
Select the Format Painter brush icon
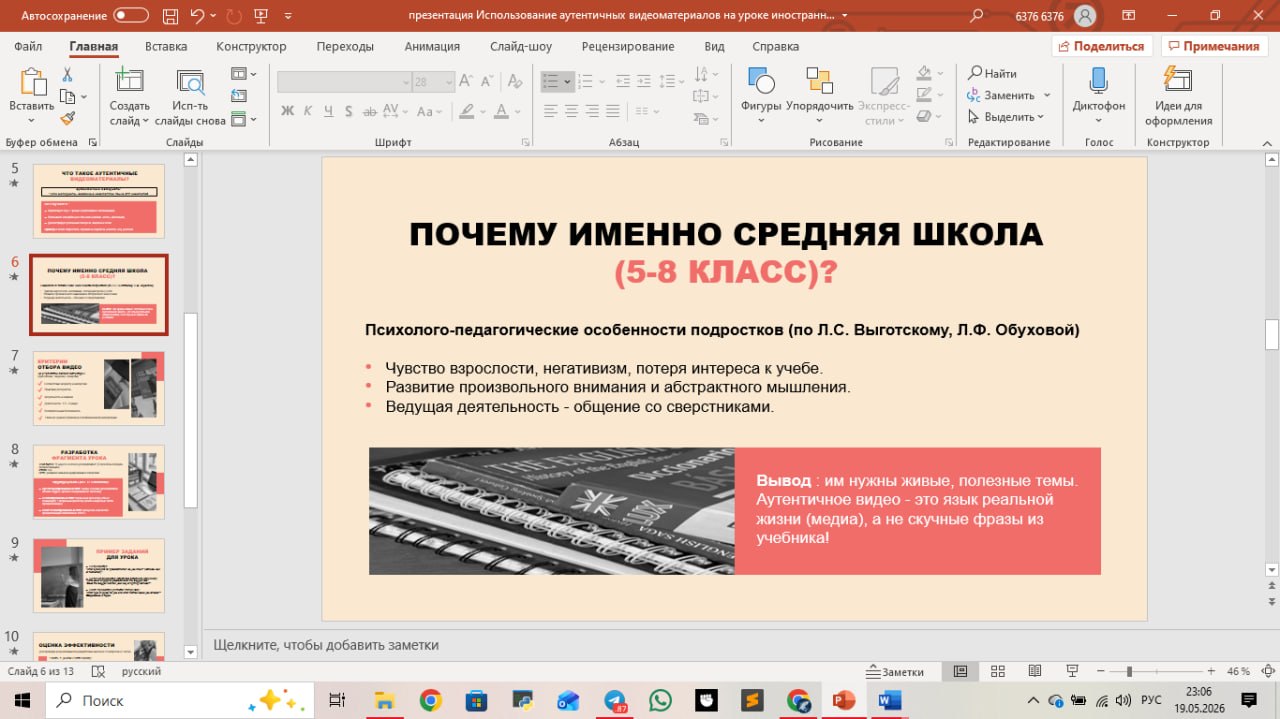click(68, 117)
